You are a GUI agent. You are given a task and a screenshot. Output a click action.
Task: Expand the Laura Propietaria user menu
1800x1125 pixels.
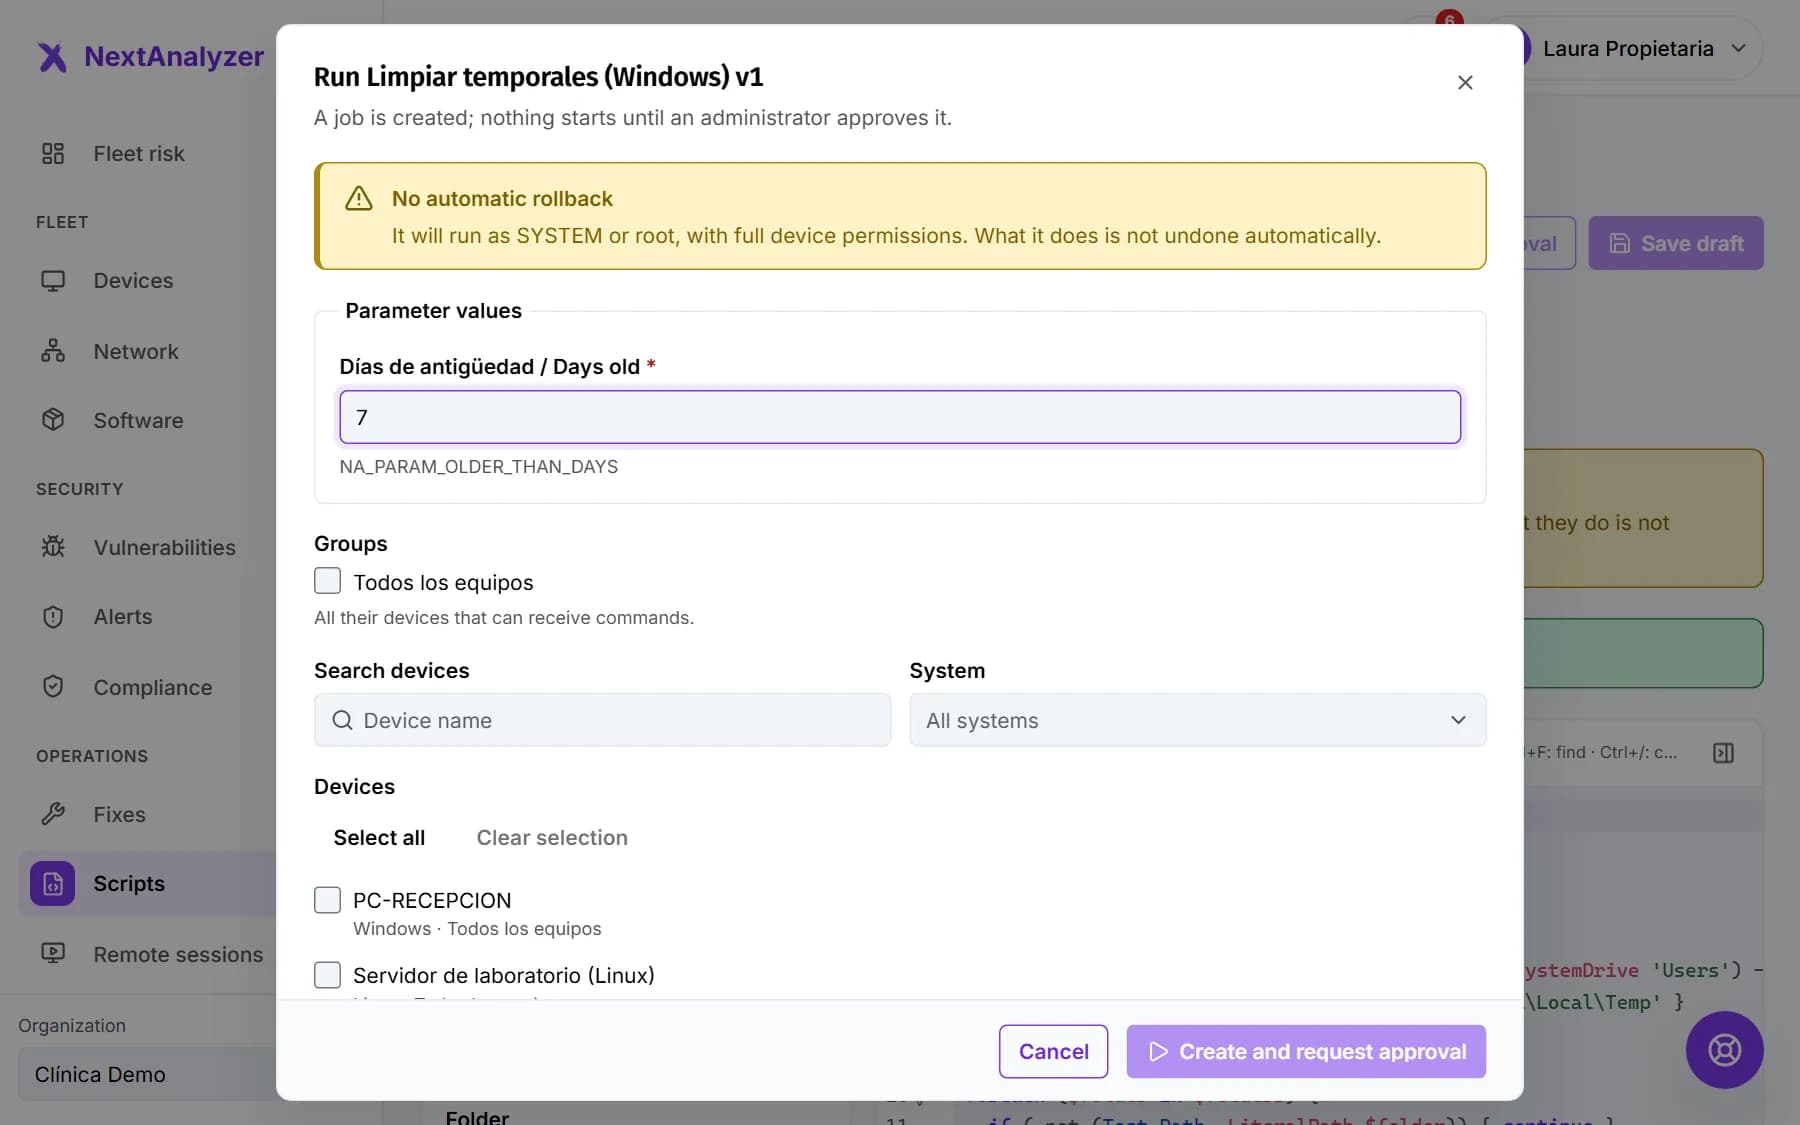1642,48
